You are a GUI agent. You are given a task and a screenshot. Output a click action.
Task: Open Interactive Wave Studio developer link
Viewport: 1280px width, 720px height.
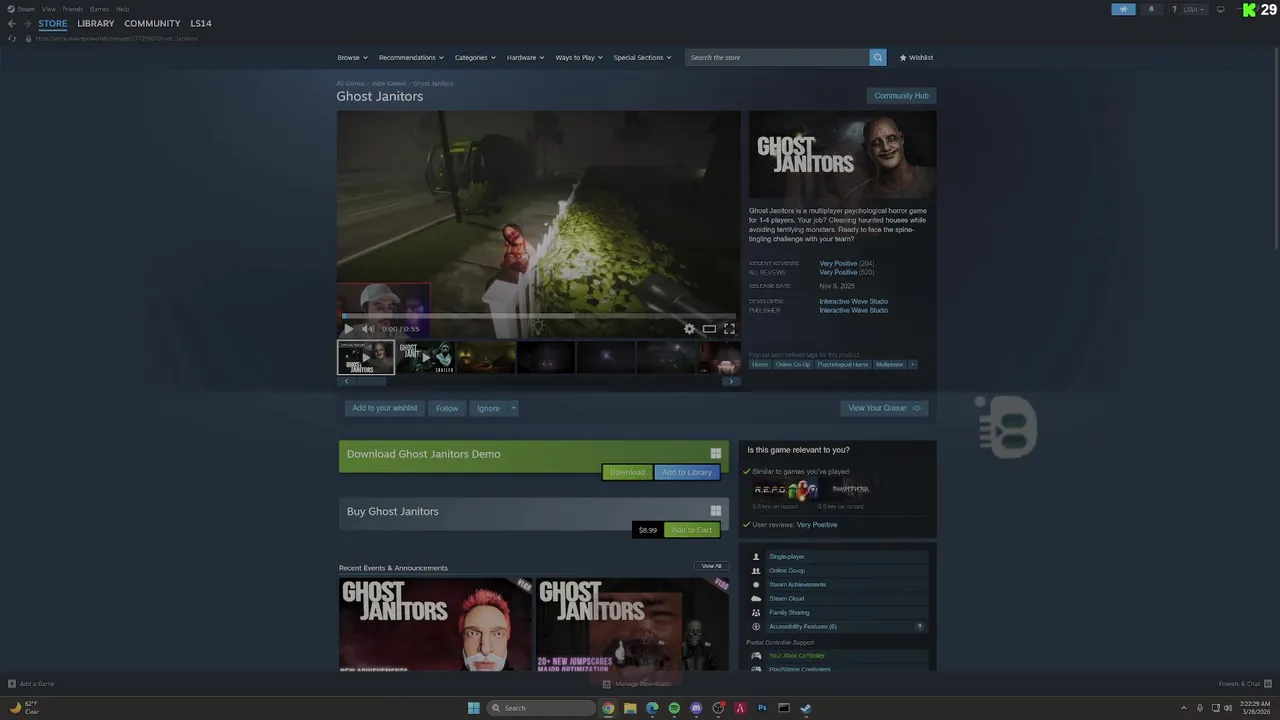click(x=853, y=301)
